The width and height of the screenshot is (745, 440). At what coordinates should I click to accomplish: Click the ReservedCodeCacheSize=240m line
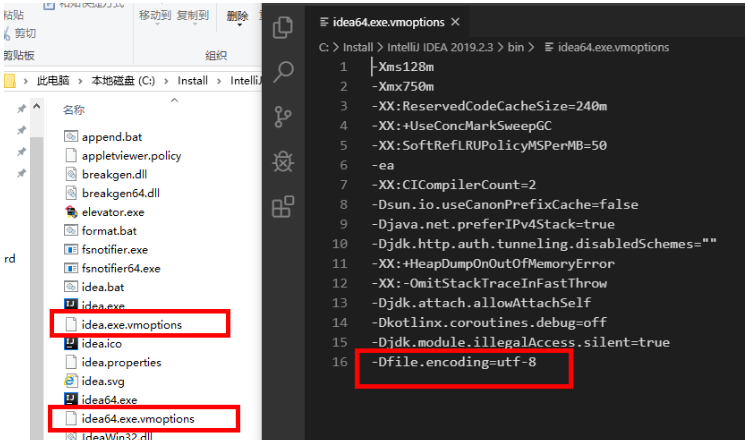click(489, 106)
